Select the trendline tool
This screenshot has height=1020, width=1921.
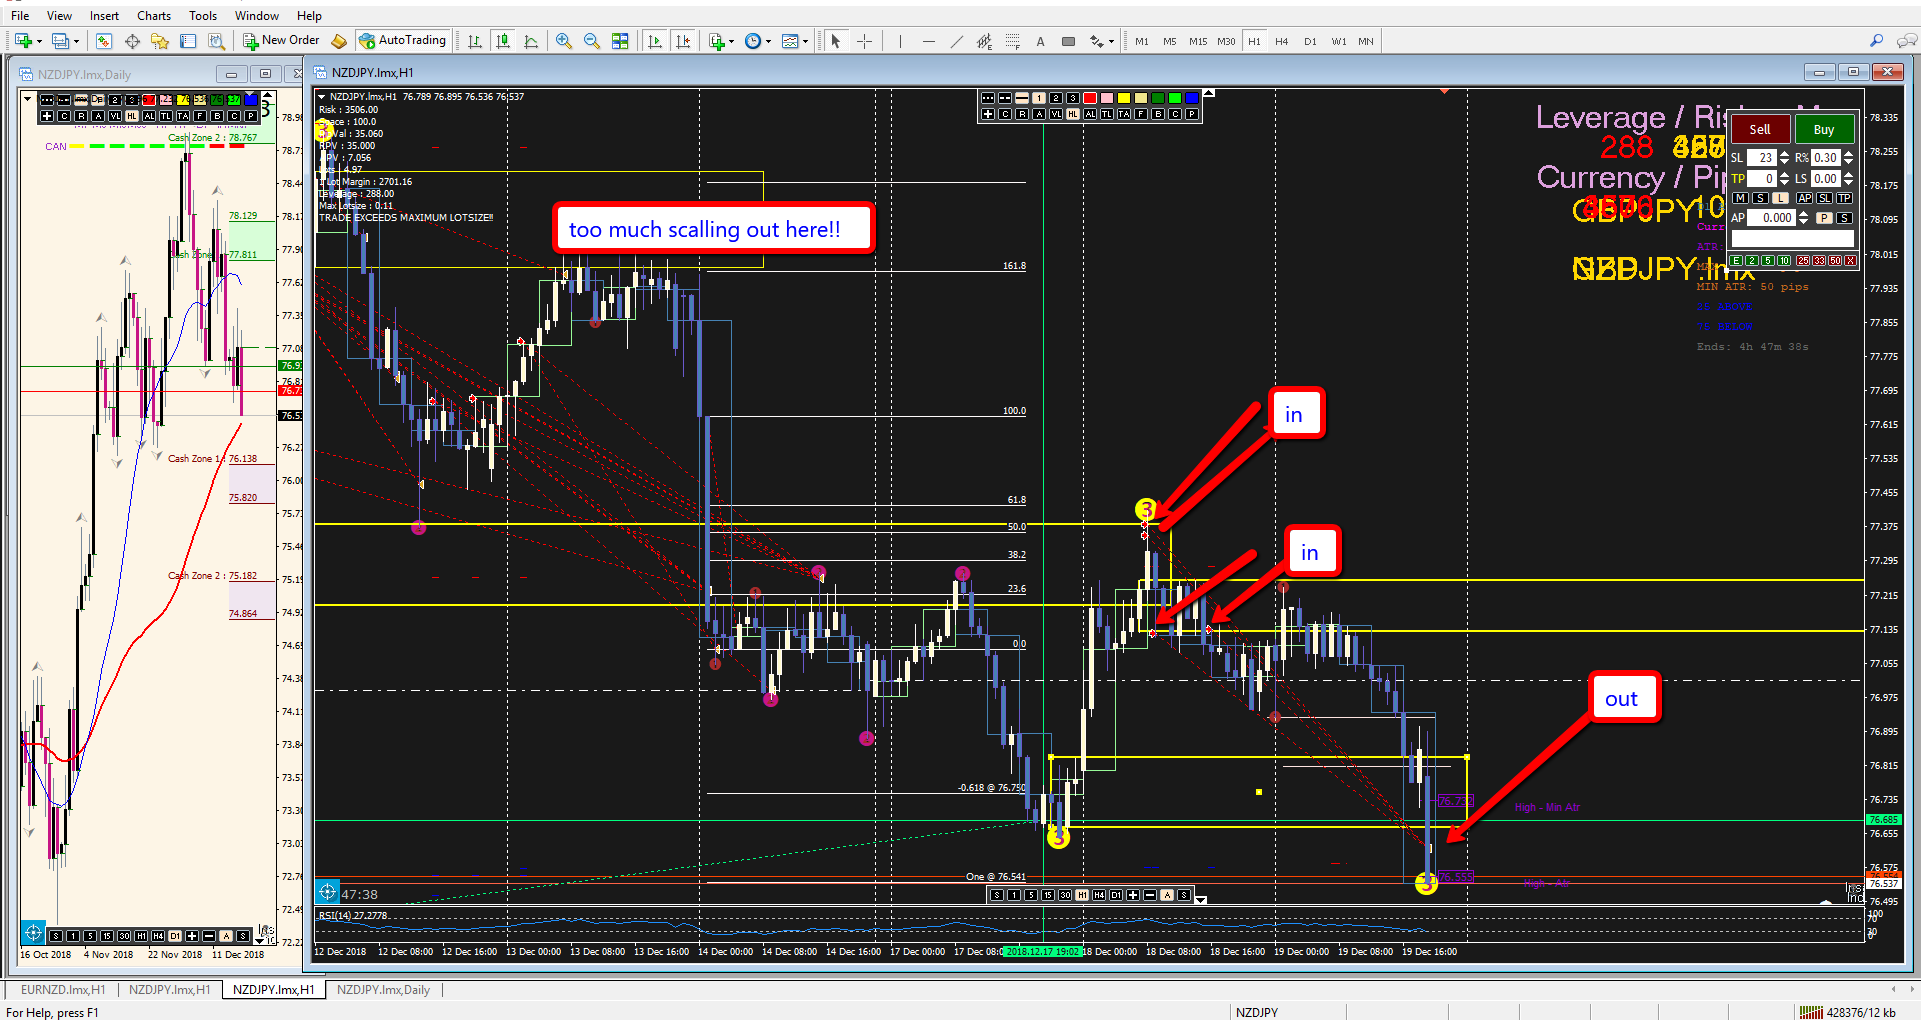[x=957, y=41]
